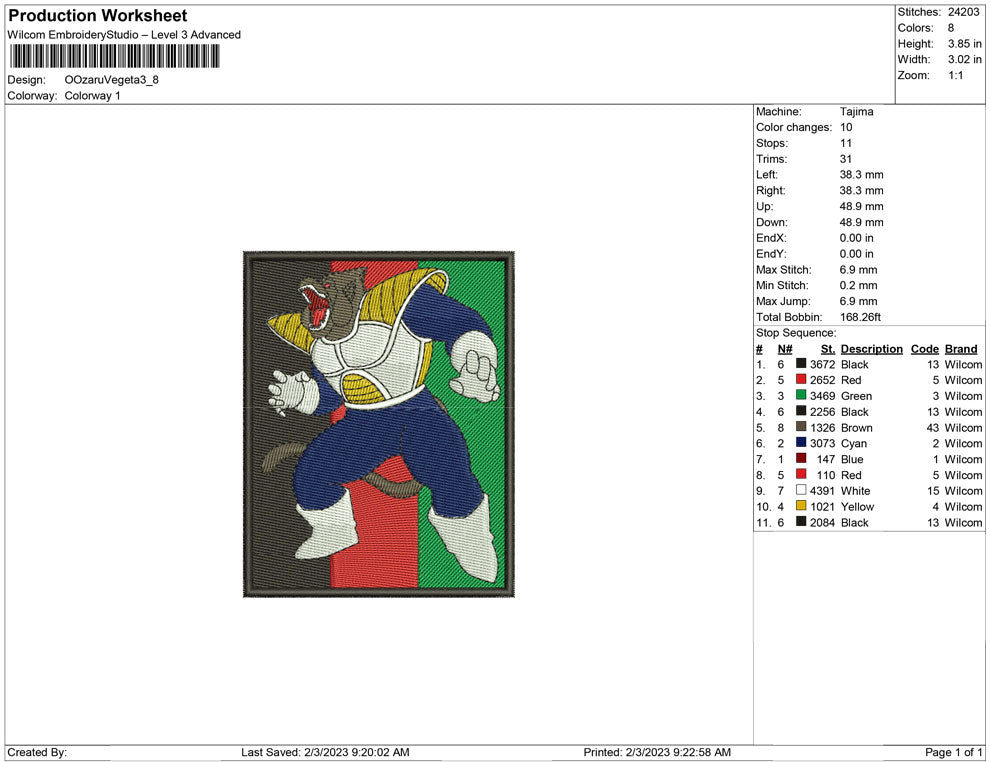The width and height of the screenshot is (990, 762).
Task: Click the 'Color changes:' label
Action: 794,128
